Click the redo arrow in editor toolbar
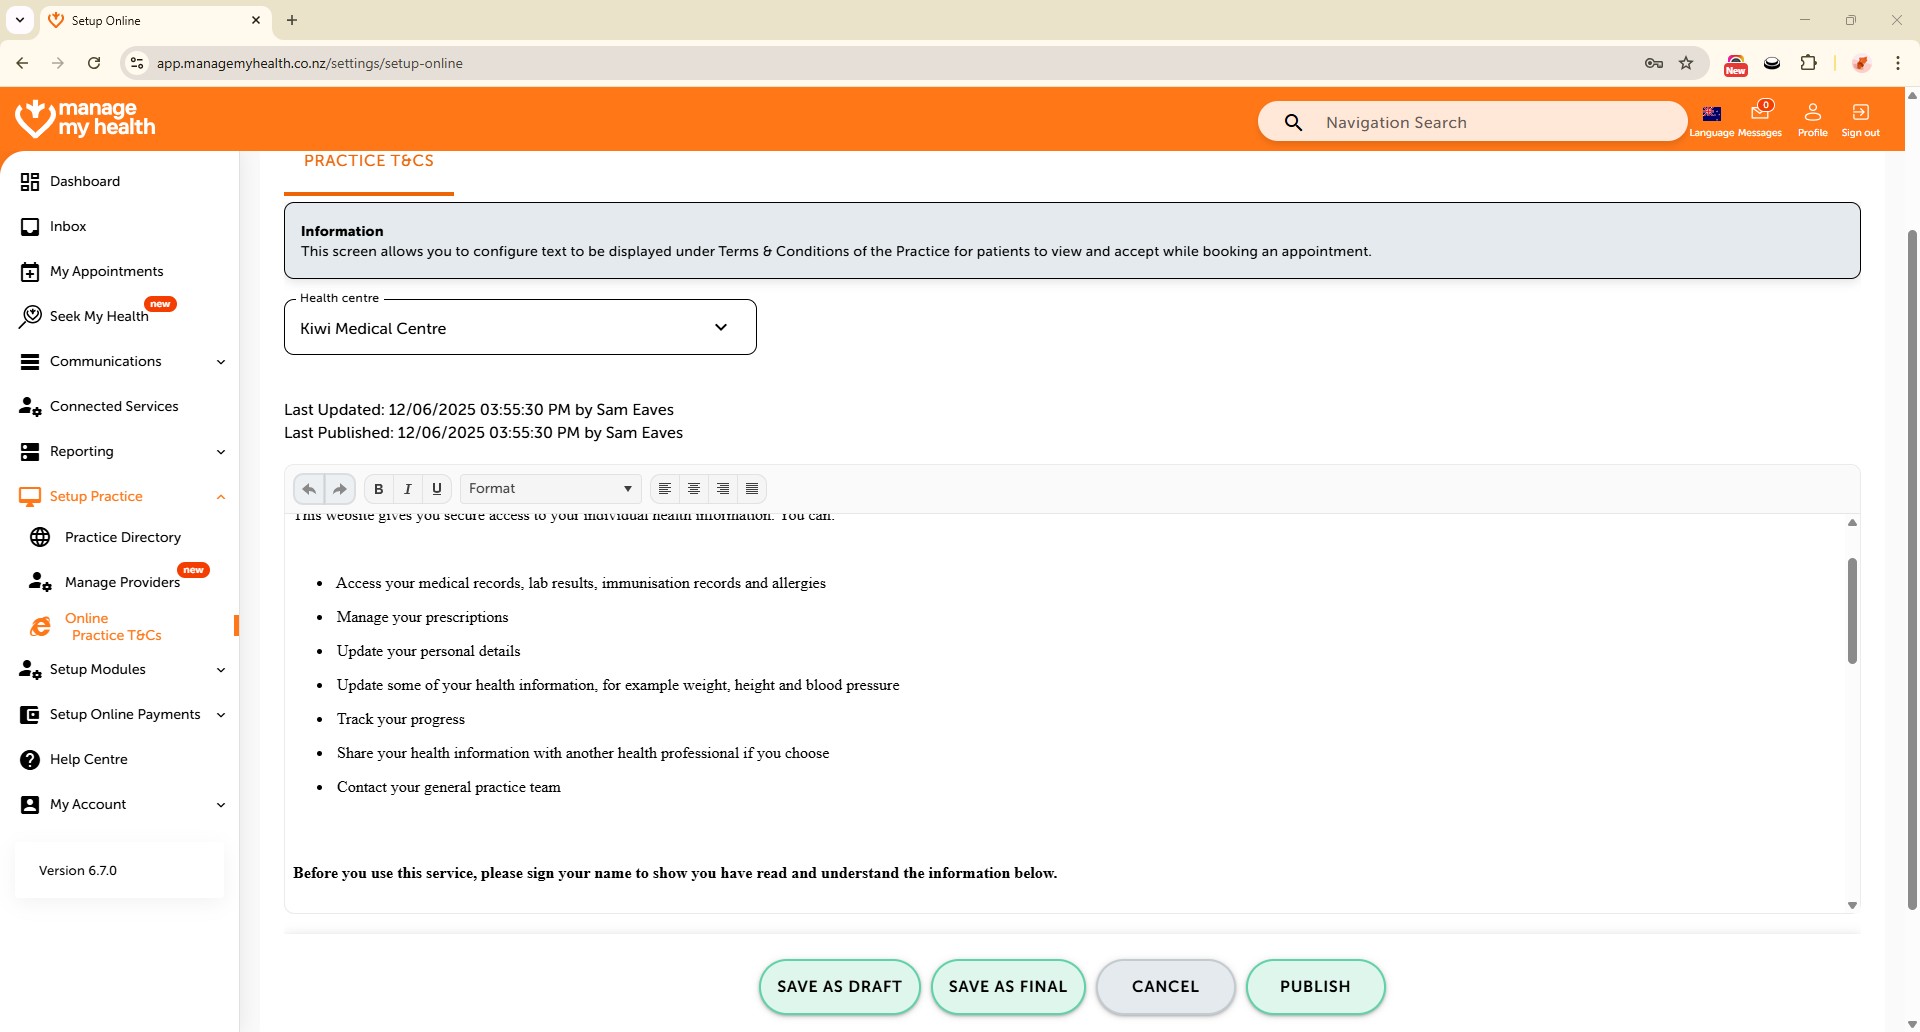This screenshot has width=1920, height=1032. pos(340,489)
